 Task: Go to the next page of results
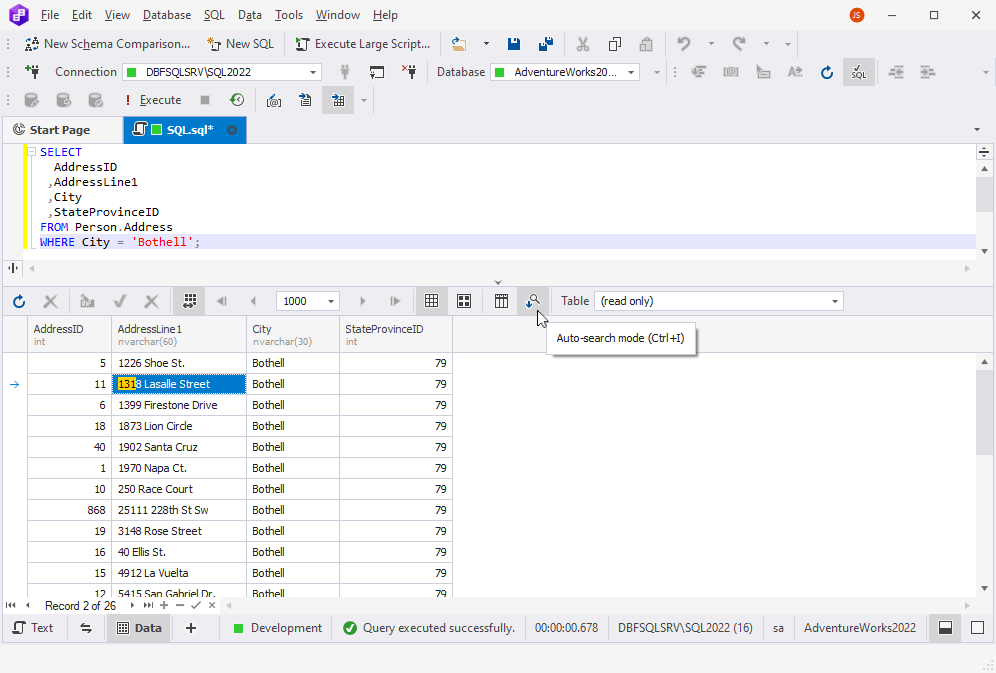coord(363,301)
